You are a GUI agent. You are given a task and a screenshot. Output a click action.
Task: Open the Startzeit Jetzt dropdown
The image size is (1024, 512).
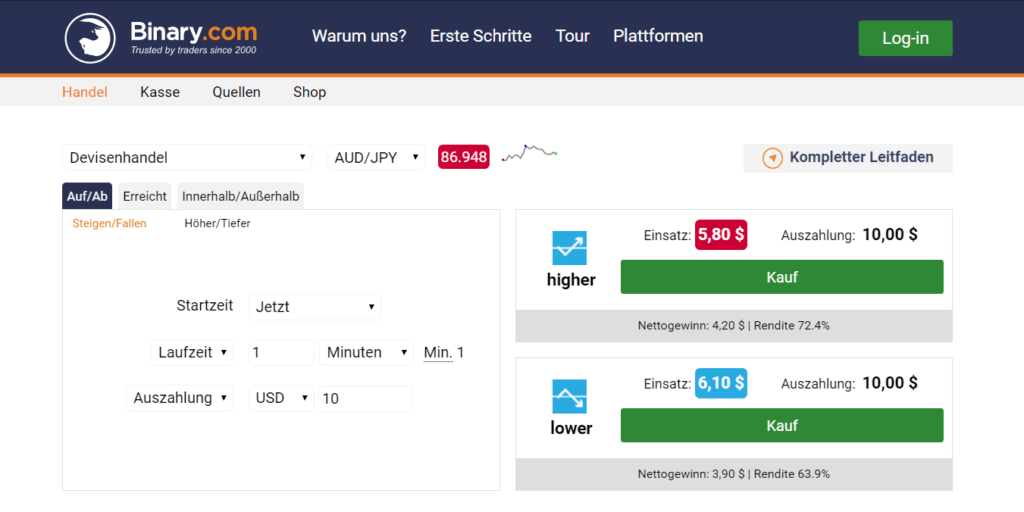315,306
